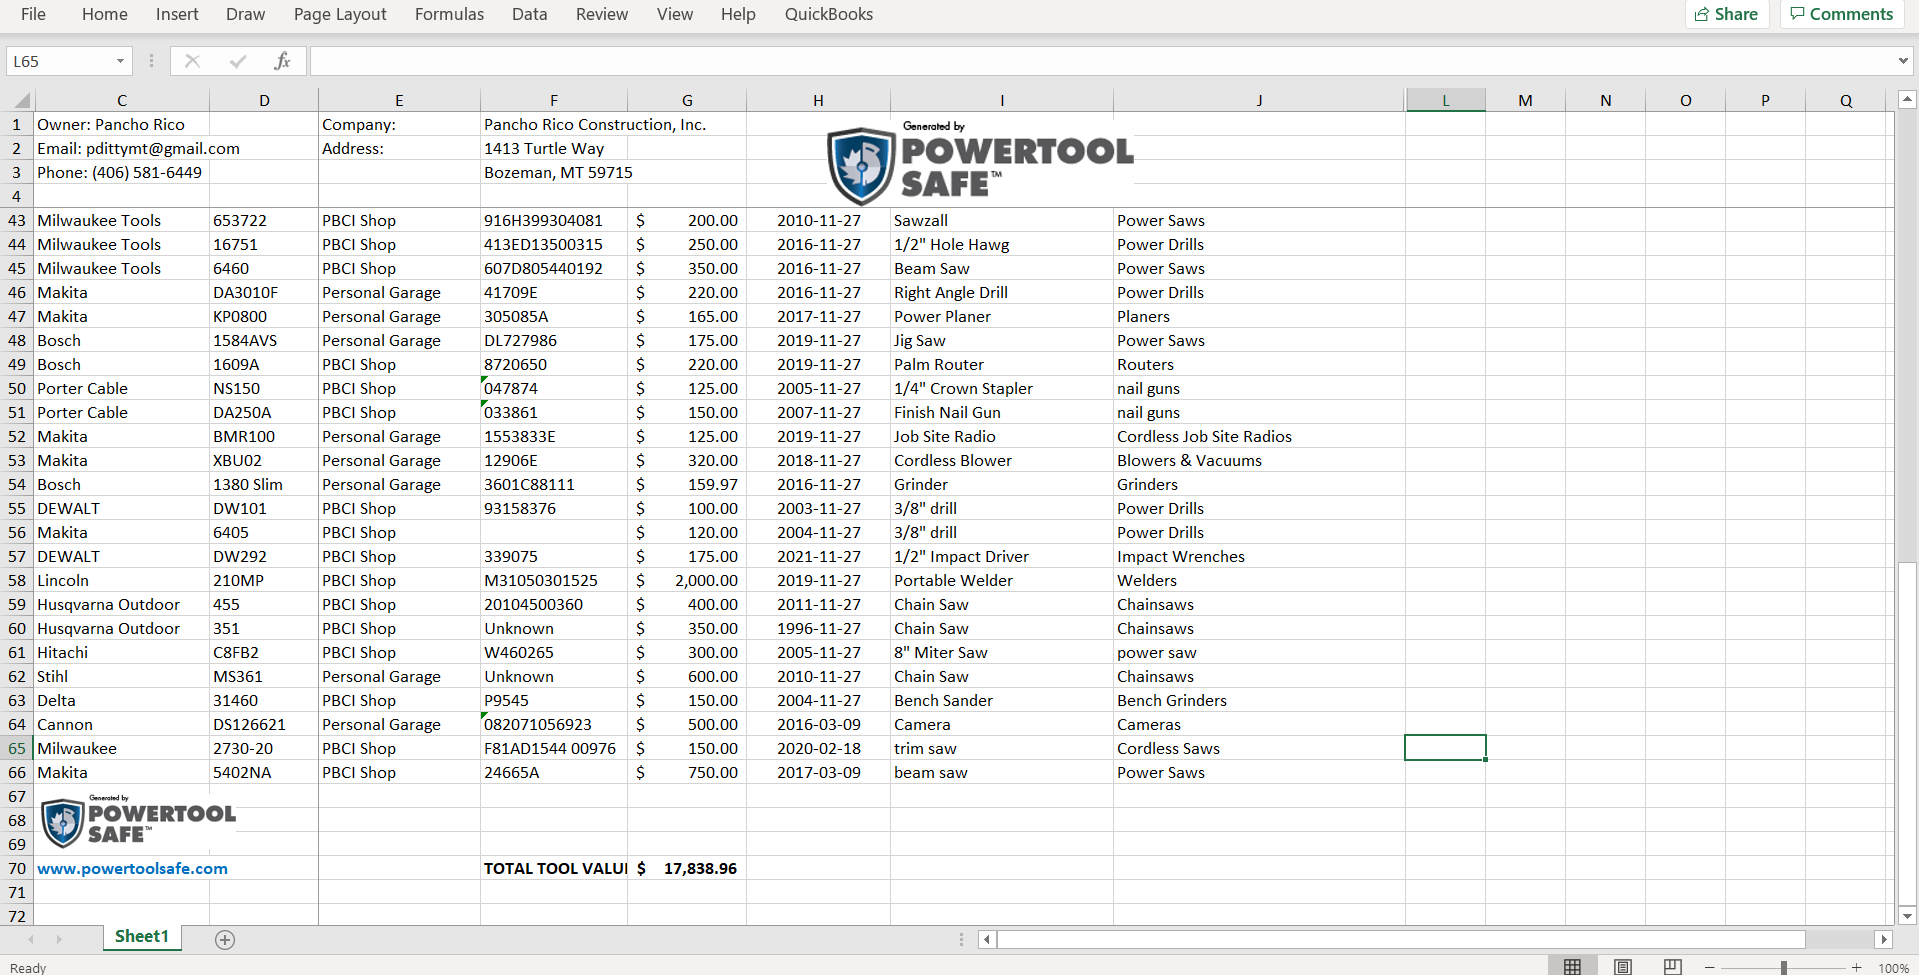The image size is (1919, 975).
Task: Open the Review tab
Action: (x=602, y=14)
